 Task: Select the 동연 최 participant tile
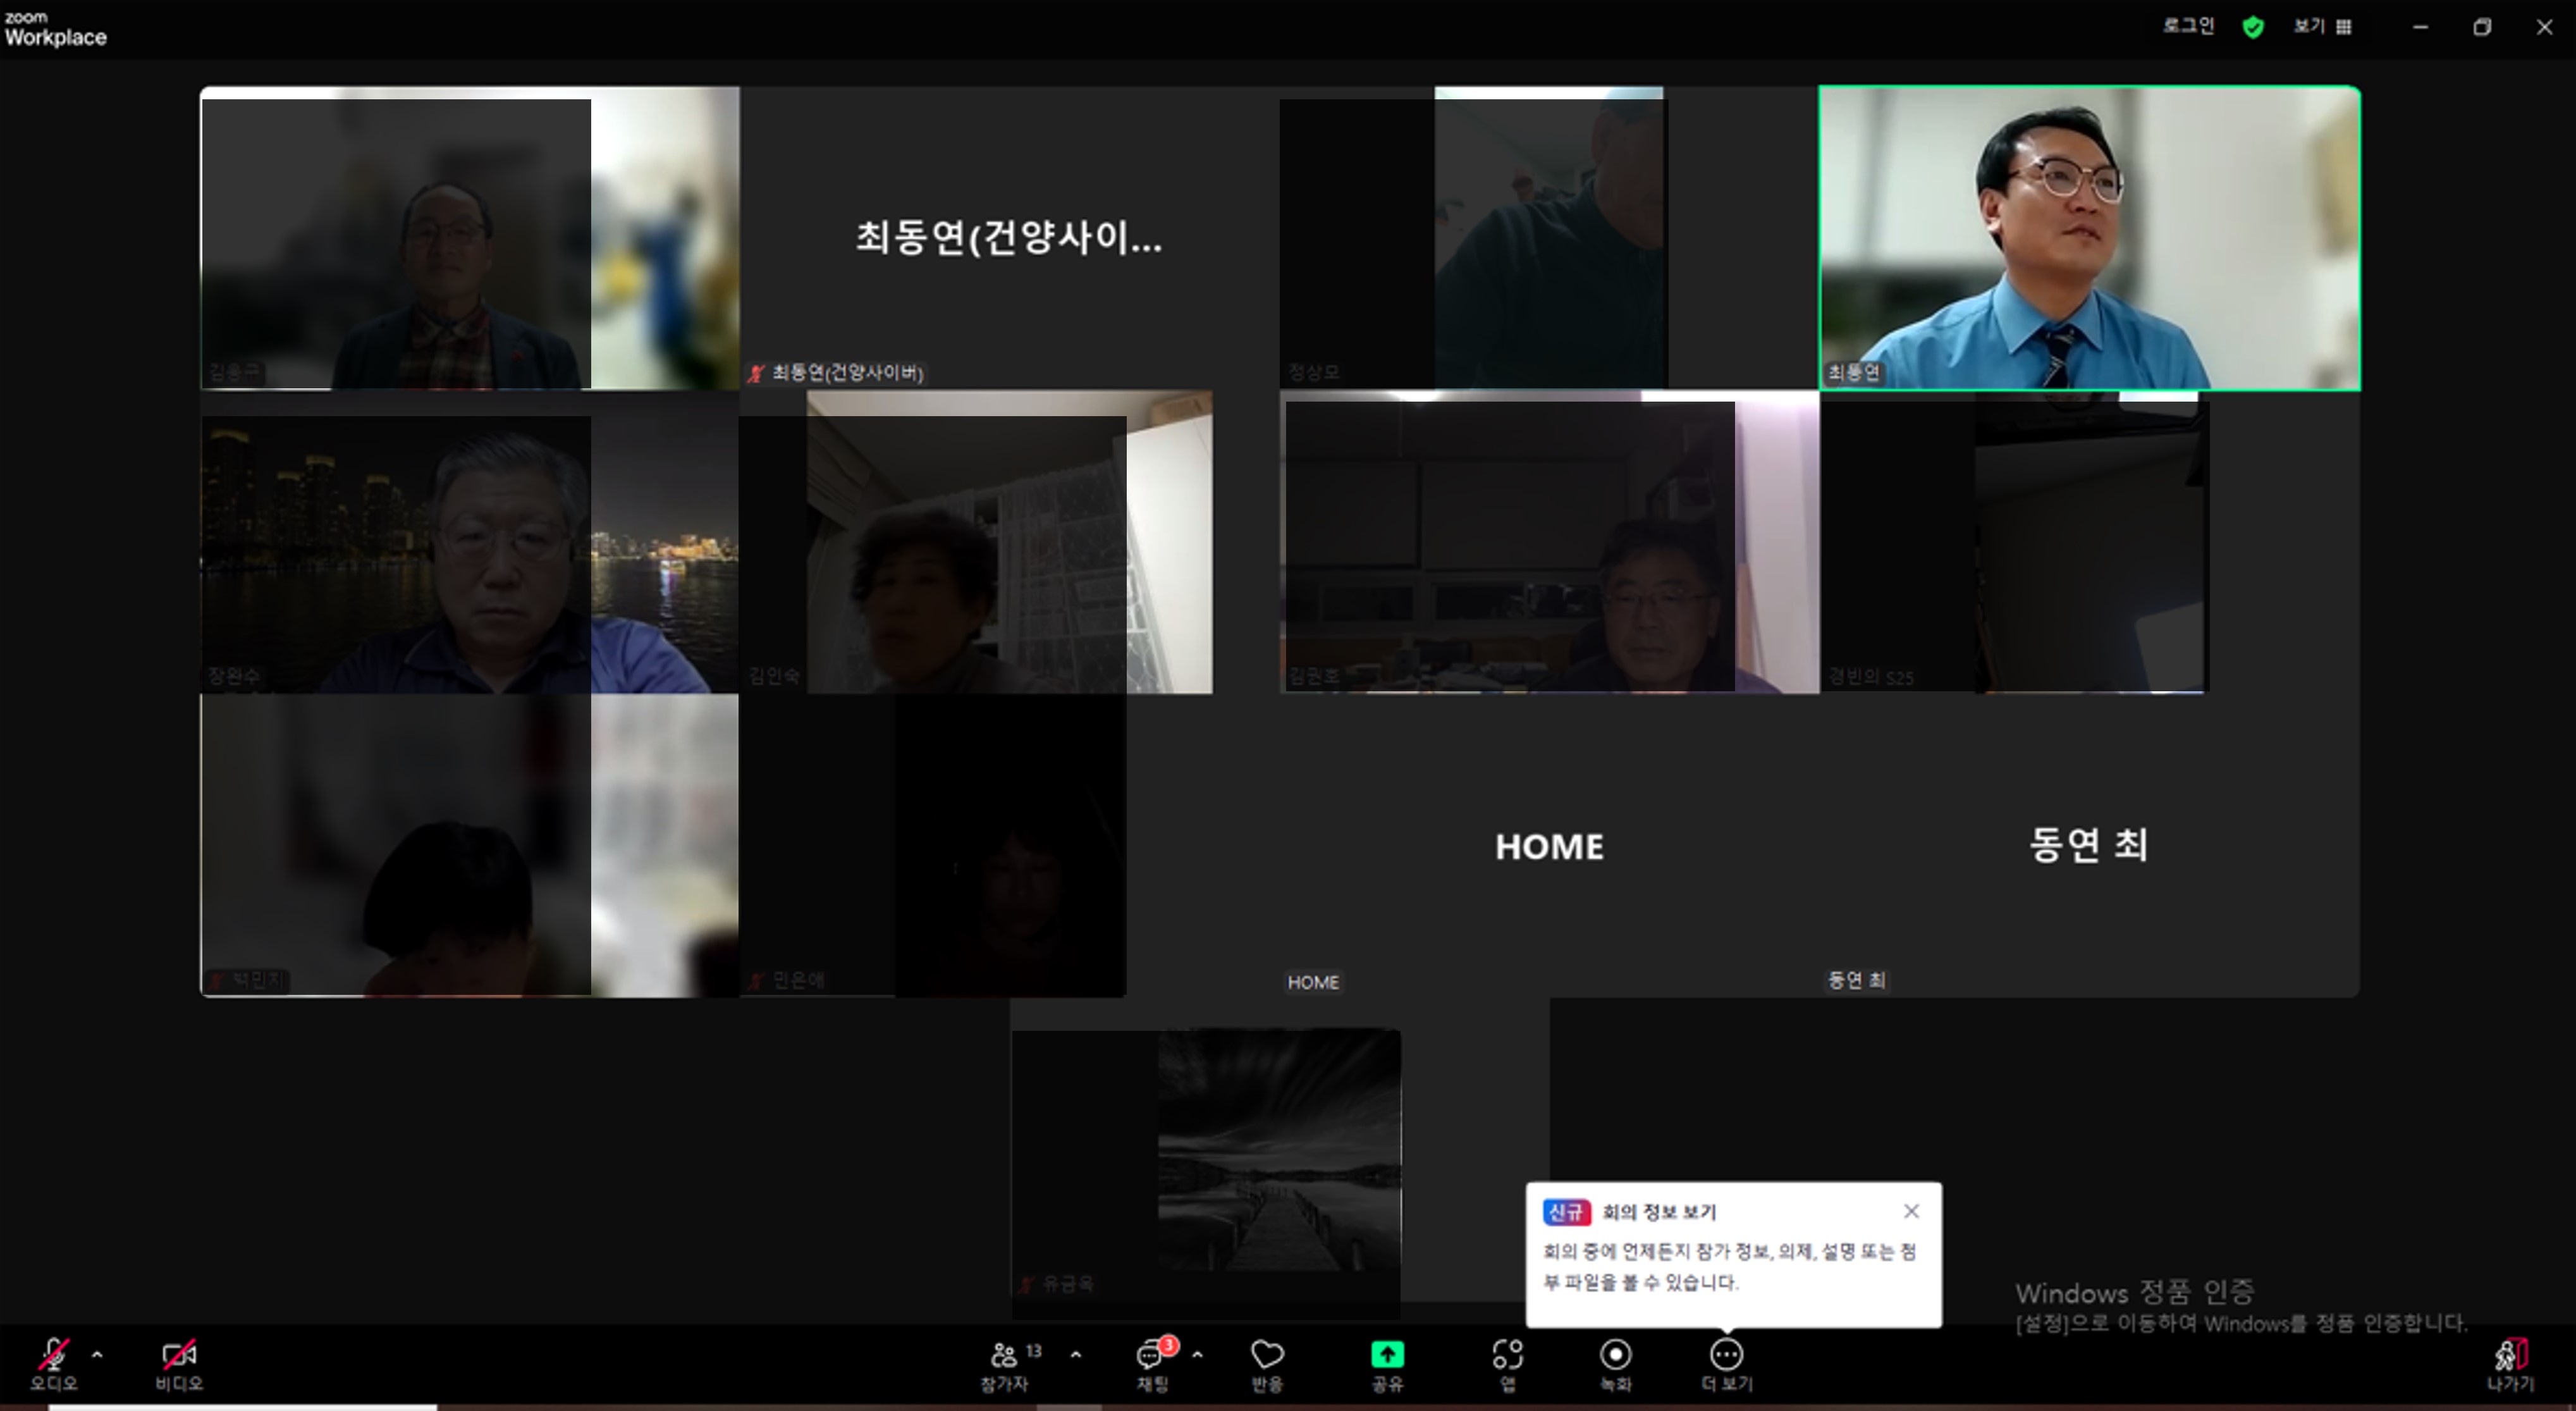[2090, 846]
